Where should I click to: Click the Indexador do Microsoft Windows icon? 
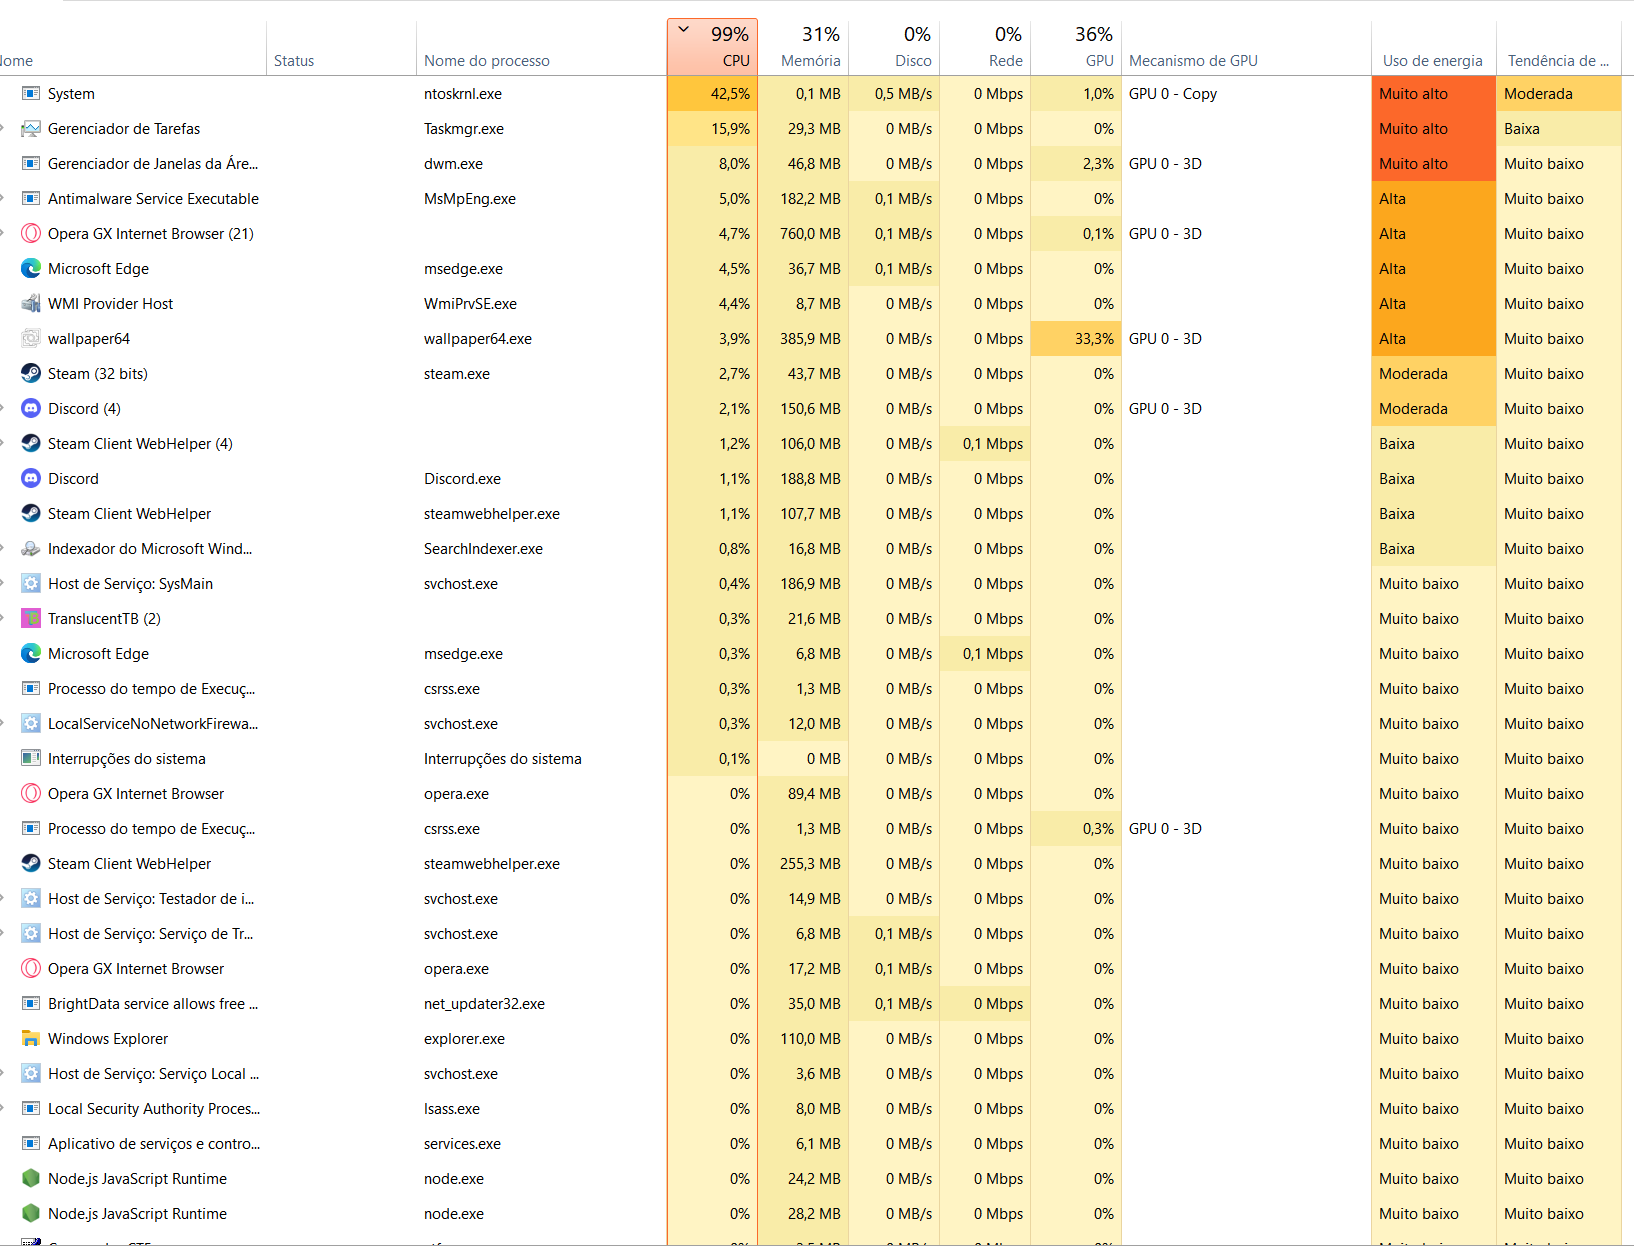click(x=31, y=549)
